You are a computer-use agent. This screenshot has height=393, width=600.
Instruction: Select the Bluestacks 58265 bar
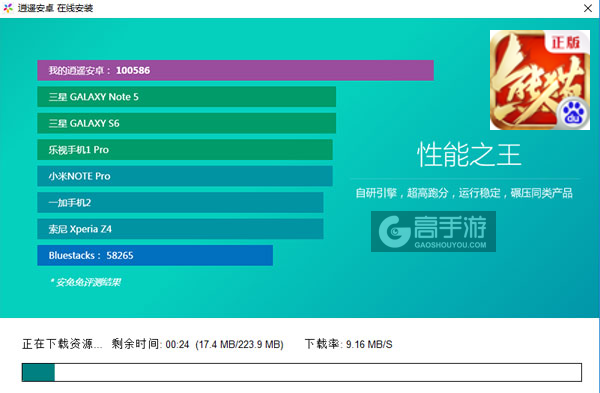point(155,255)
